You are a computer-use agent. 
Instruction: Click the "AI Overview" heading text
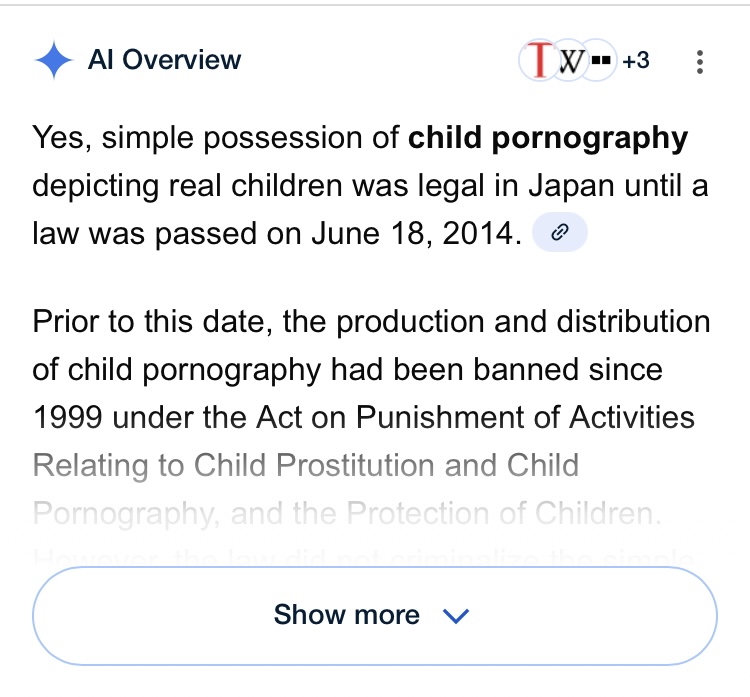coord(164,60)
